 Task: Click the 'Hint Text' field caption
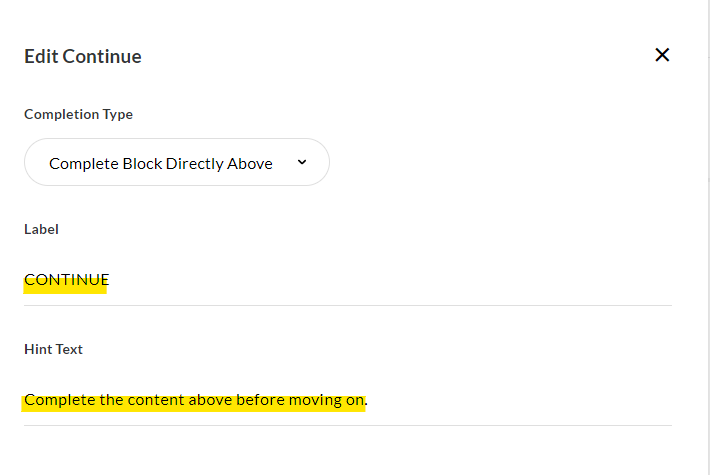coord(53,349)
